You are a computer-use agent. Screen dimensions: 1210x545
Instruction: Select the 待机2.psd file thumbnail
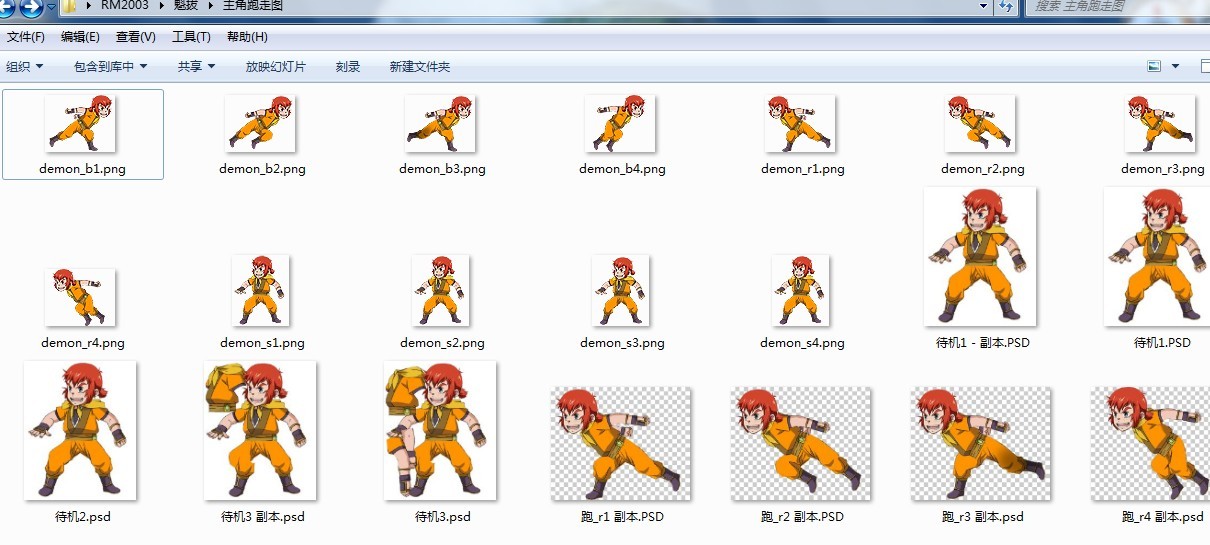[81, 431]
